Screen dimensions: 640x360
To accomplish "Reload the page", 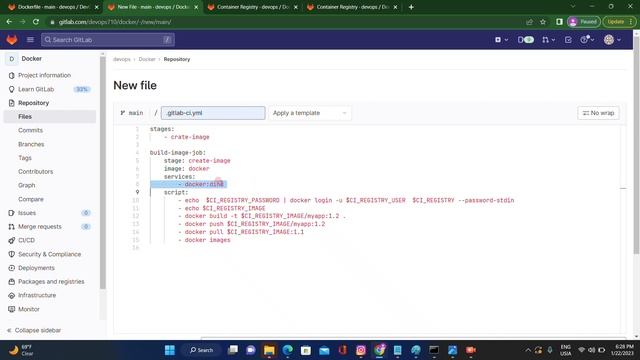I will (x=36, y=22).
